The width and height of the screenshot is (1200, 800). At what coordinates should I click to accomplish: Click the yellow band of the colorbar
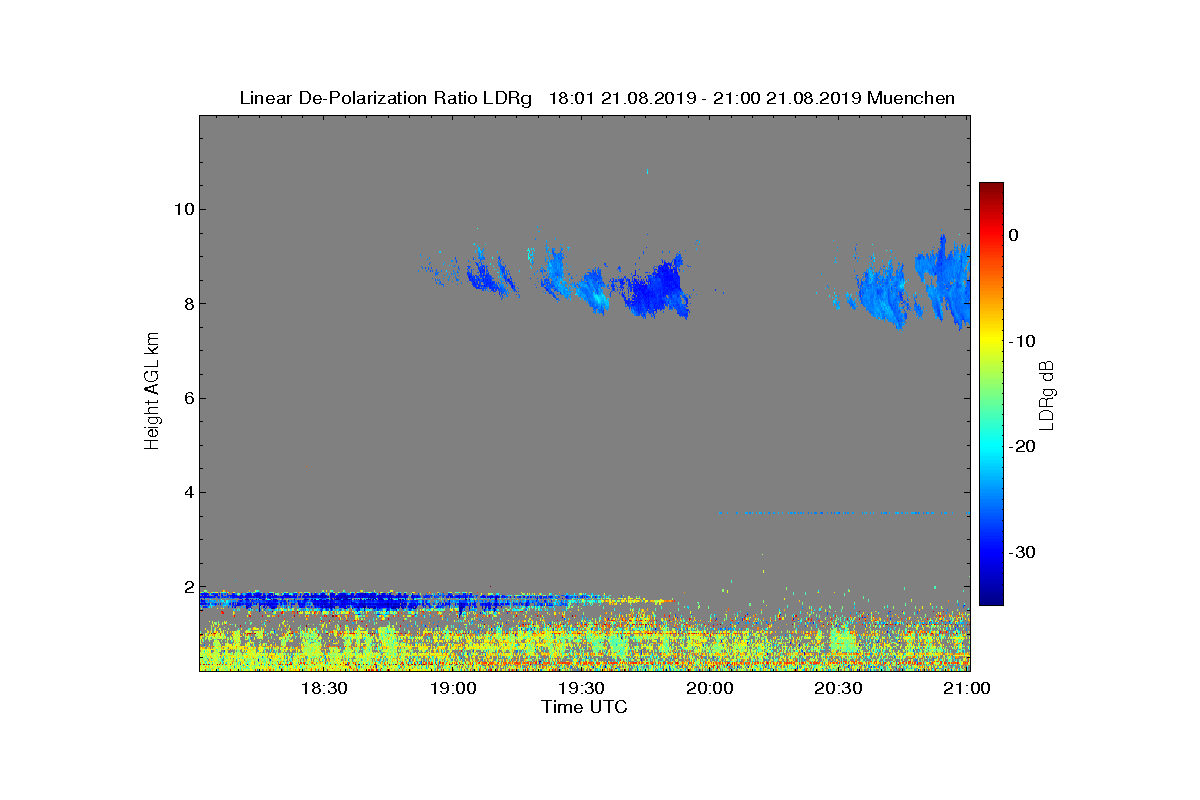click(991, 341)
